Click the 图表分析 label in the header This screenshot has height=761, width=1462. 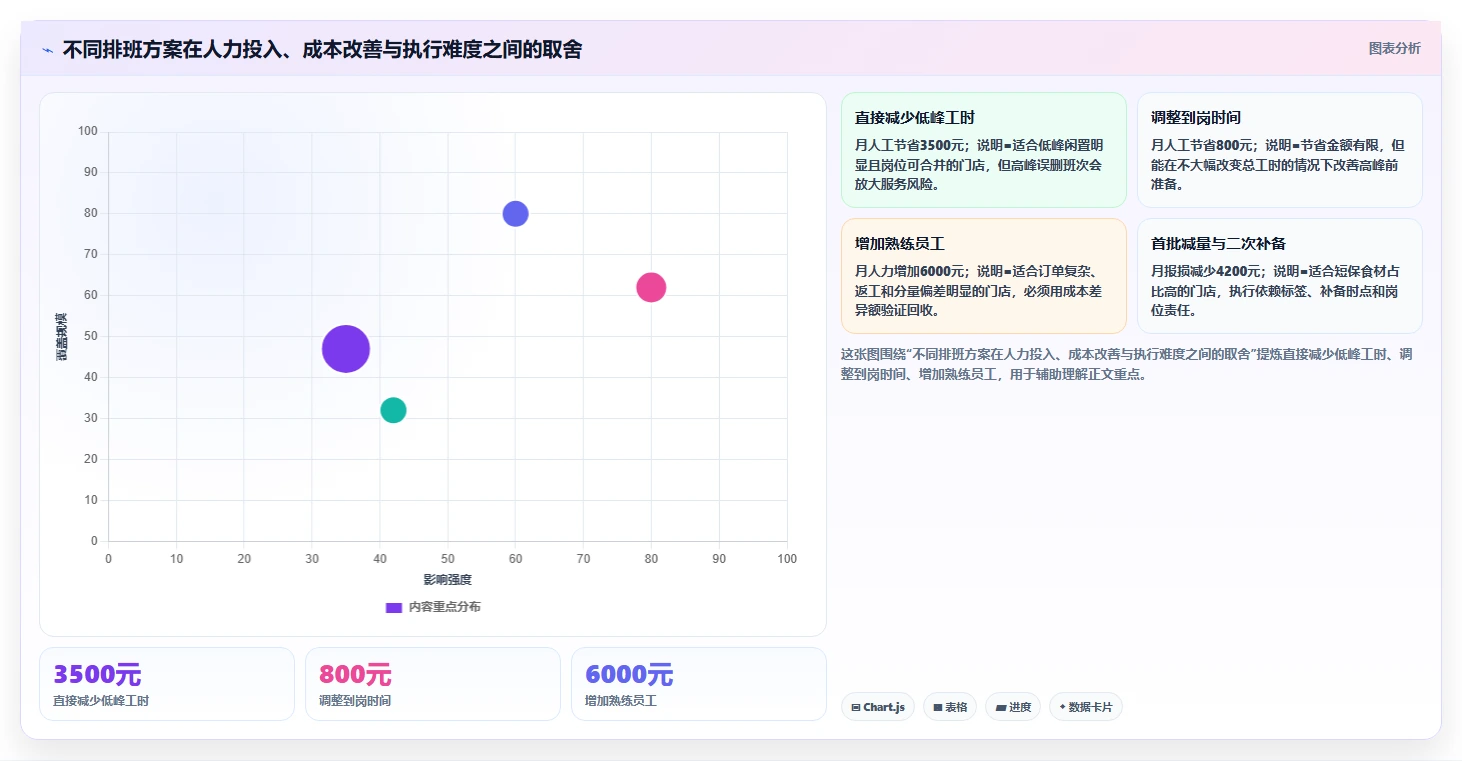(x=1394, y=48)
